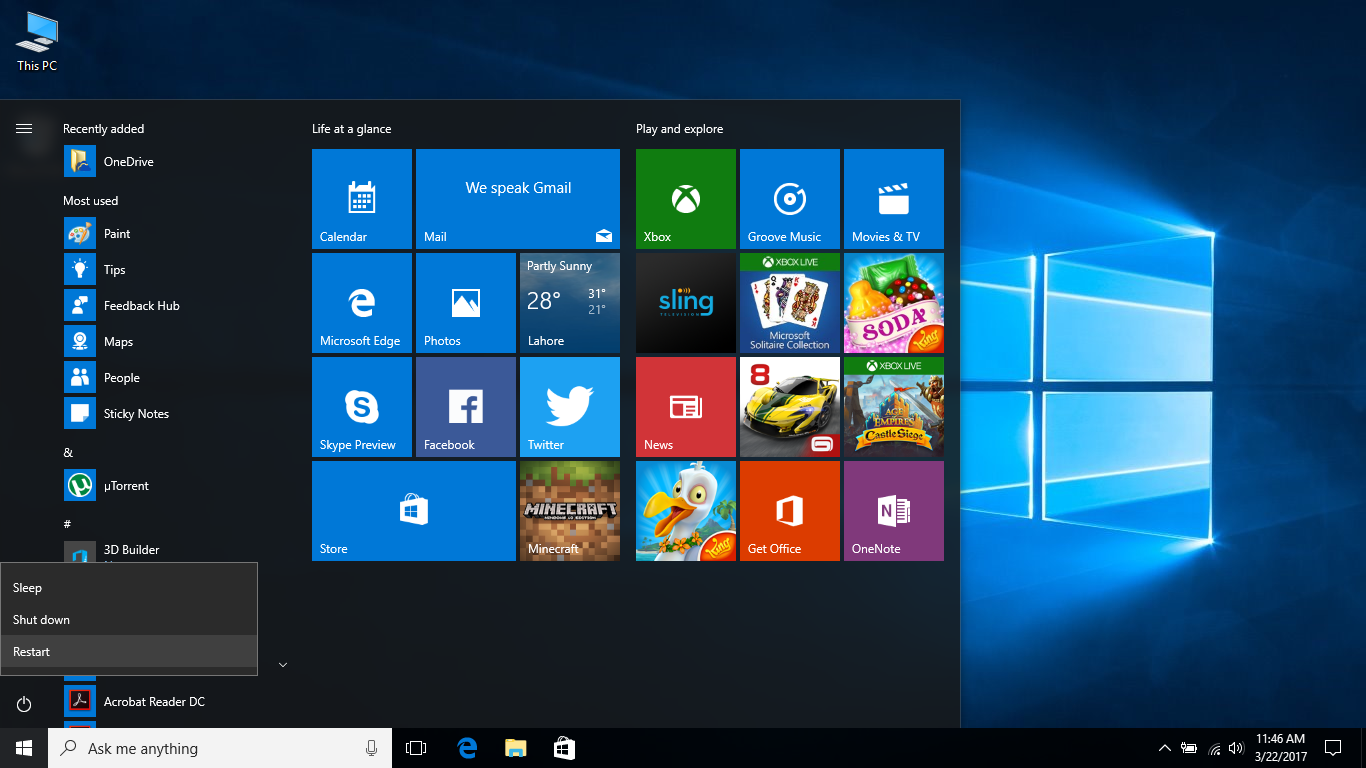This screenshot has width=1366, height=768.
Task: Open the taskbar clock and date
Action: tap(1281, 748)
